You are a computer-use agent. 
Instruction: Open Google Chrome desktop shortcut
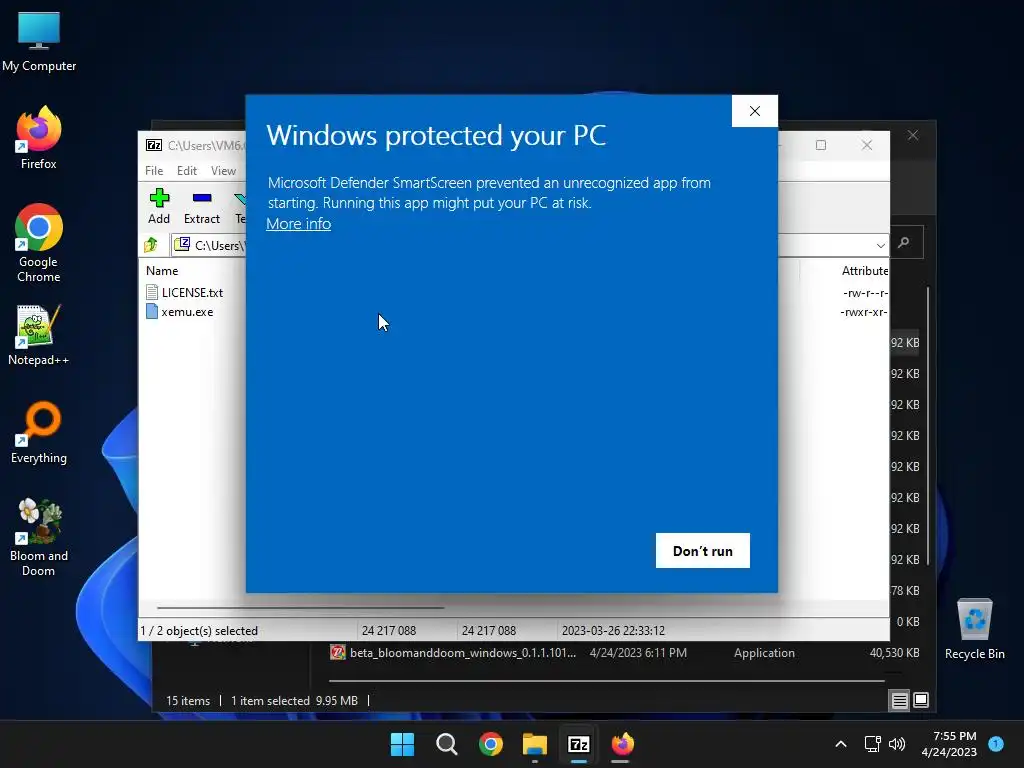coord(39,243)
